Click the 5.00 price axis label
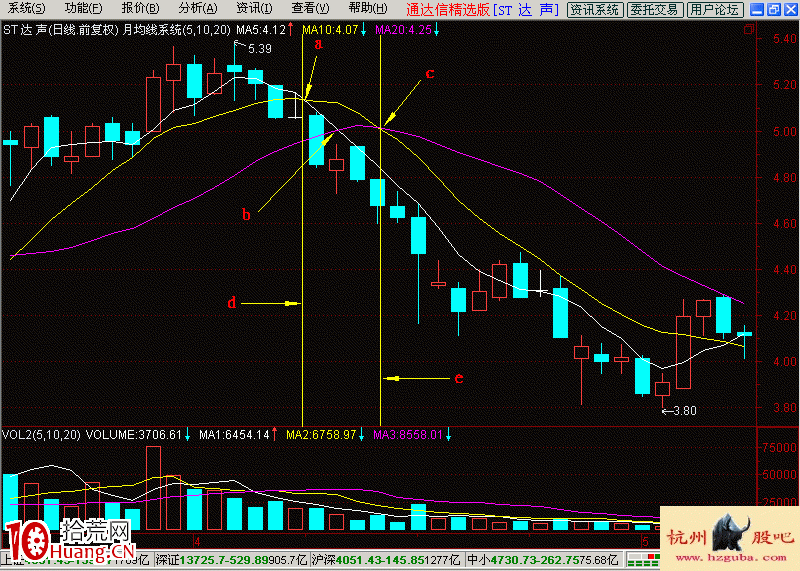This screenshot has width=800, height=571. [x=785, y=132]
